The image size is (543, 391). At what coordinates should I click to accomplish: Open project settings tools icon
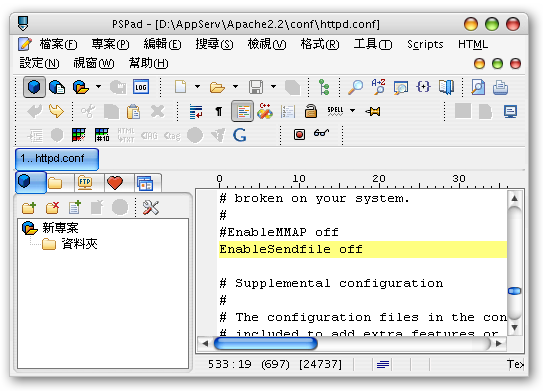(x=151, y=207)
